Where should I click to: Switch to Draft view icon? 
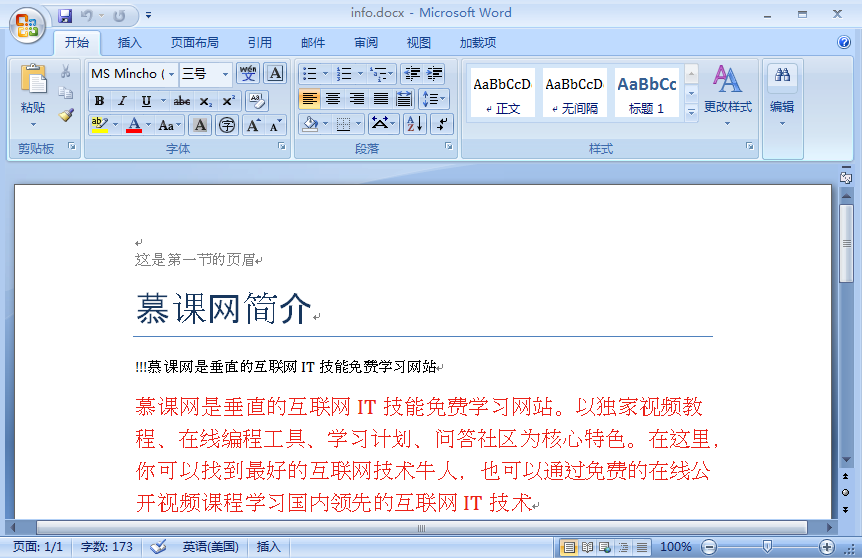642,547
